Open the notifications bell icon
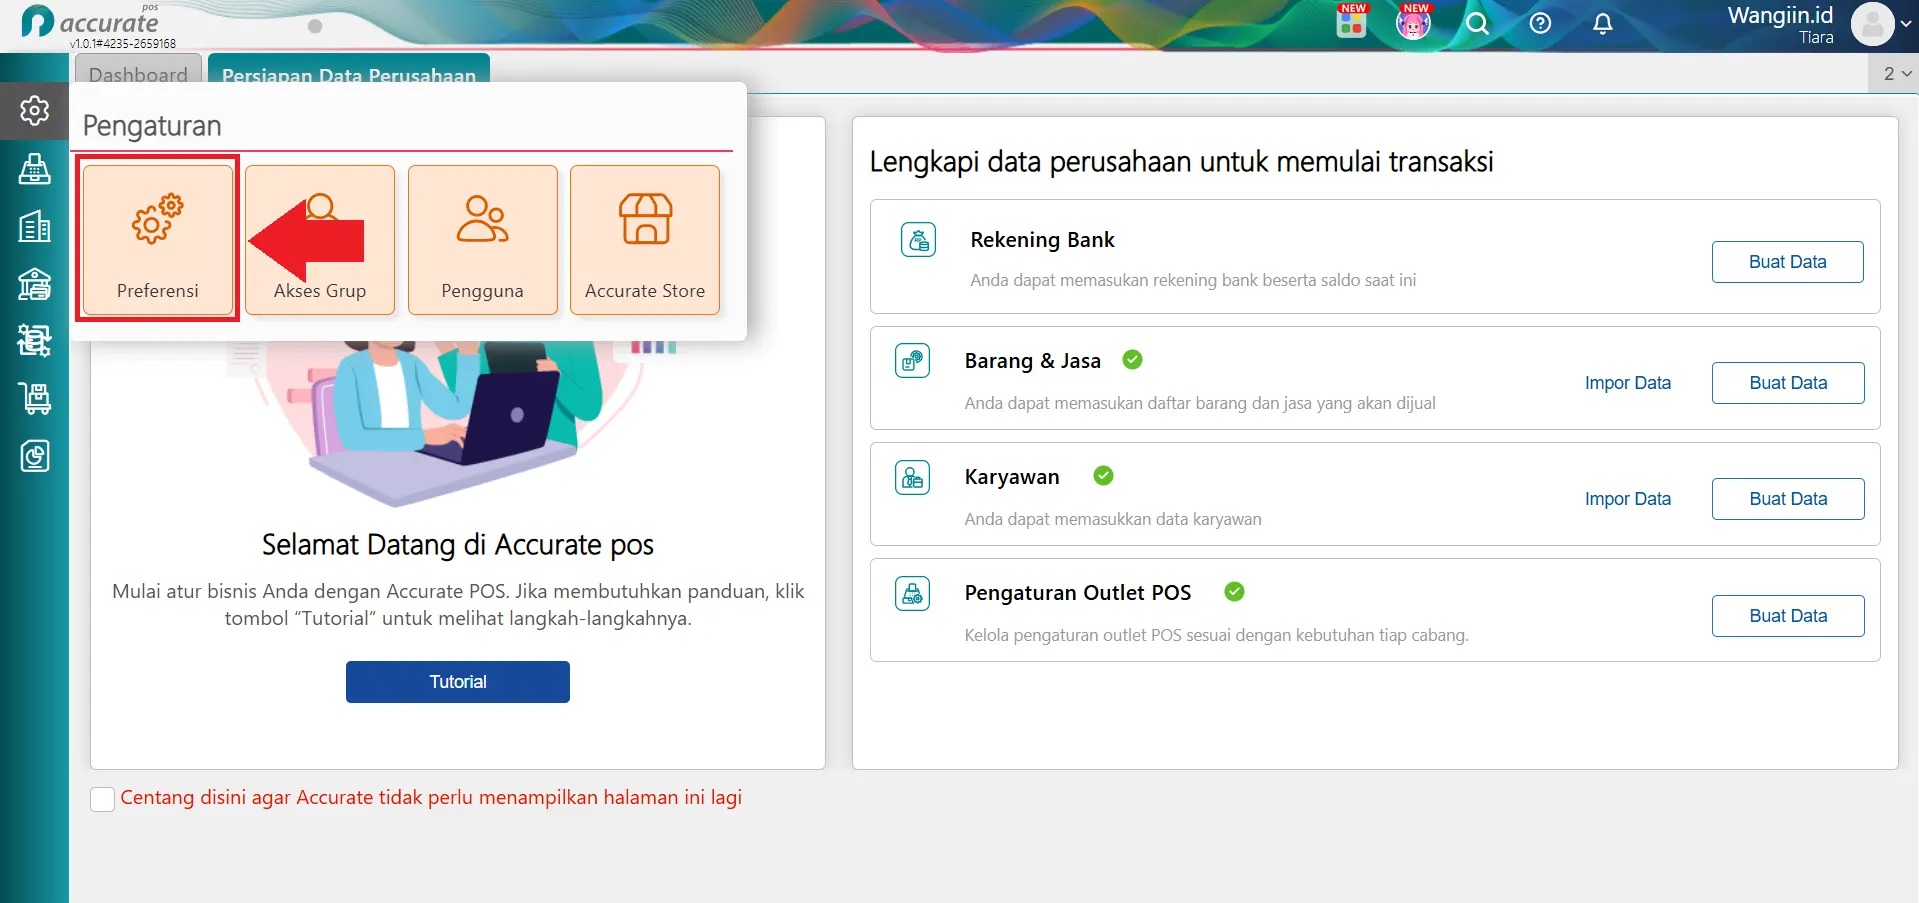Screen dimensions: 1919x903 tap(1602, 23)
